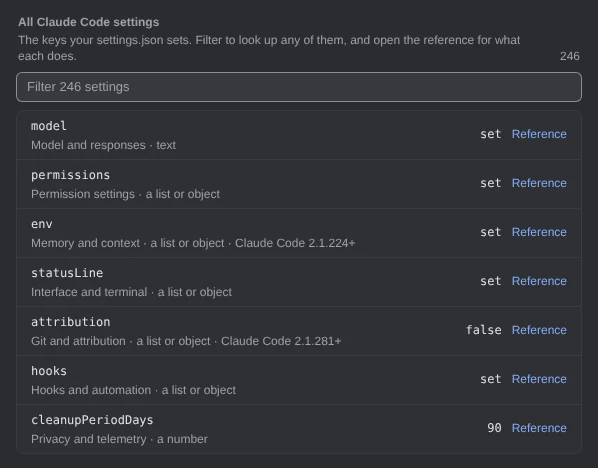Open Reference link for env setting
This screenshot has width=598, height=468.
point(539,232)
